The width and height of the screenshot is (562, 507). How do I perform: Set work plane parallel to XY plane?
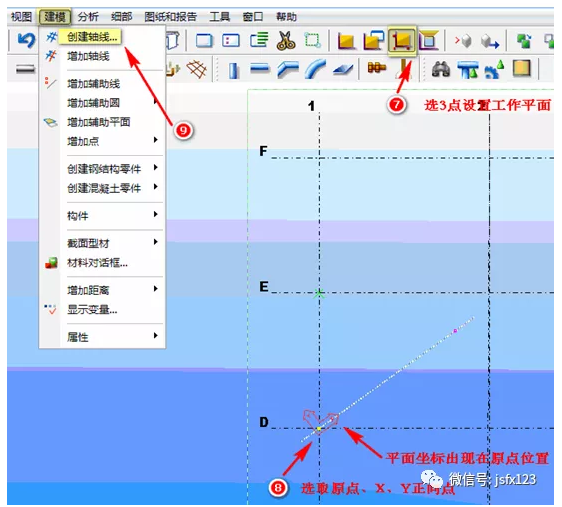point(346,41)
